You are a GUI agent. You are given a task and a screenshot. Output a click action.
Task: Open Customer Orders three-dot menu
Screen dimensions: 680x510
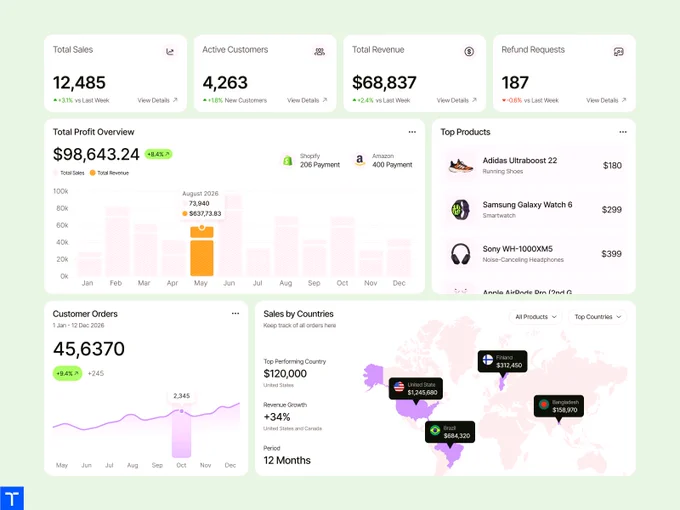pos(235,313)
